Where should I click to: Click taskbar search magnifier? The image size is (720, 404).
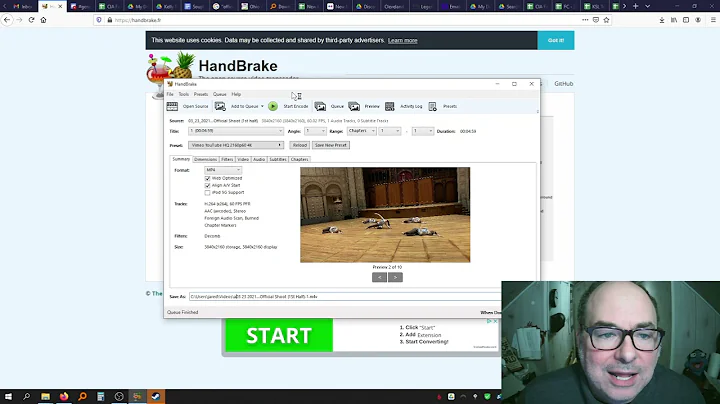(27, 396)
